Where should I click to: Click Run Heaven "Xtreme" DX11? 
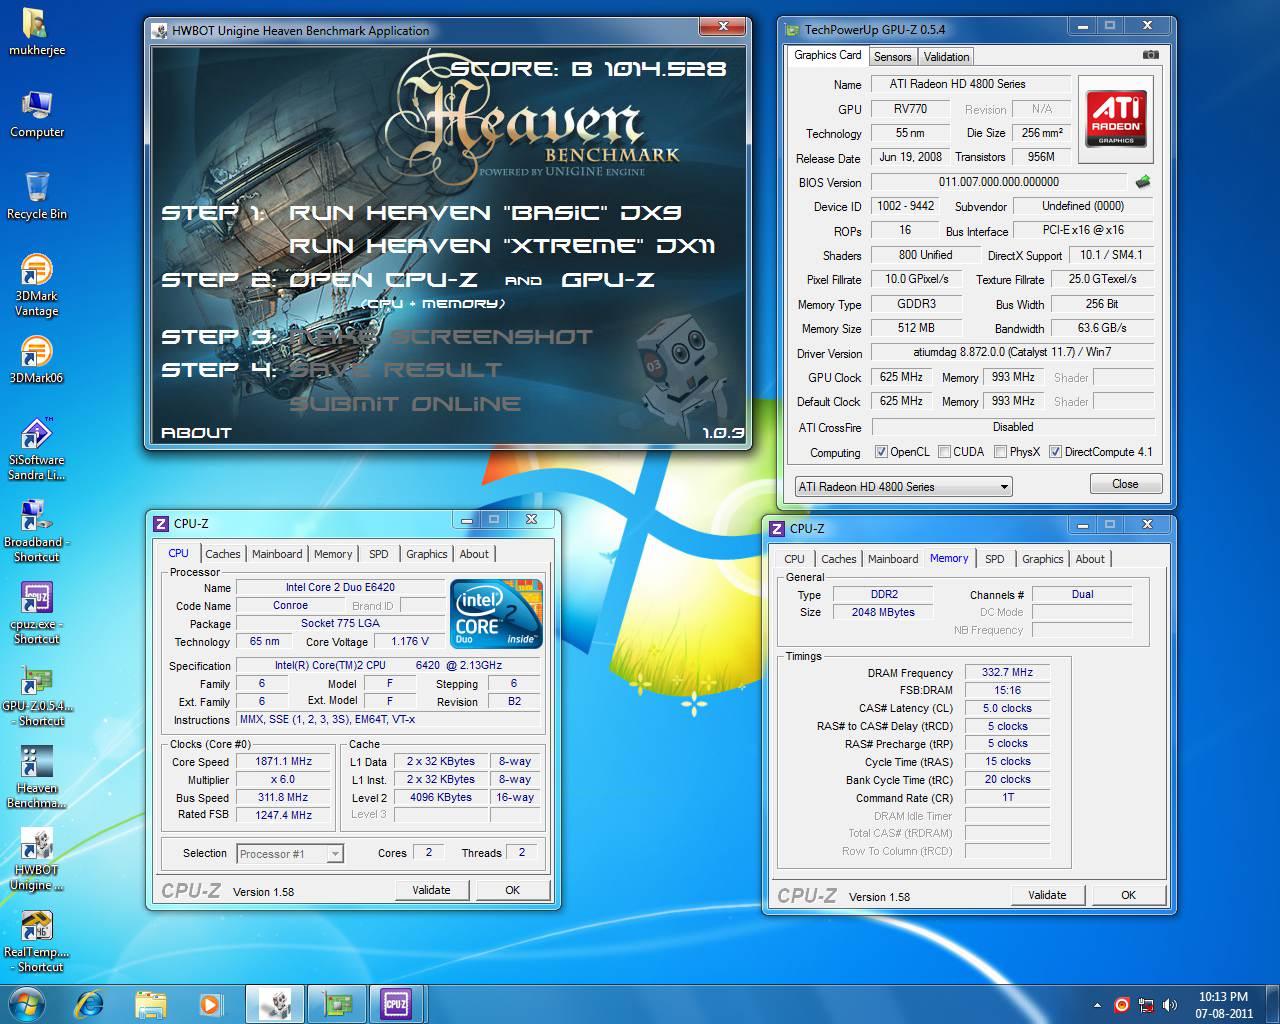point(502,246)
